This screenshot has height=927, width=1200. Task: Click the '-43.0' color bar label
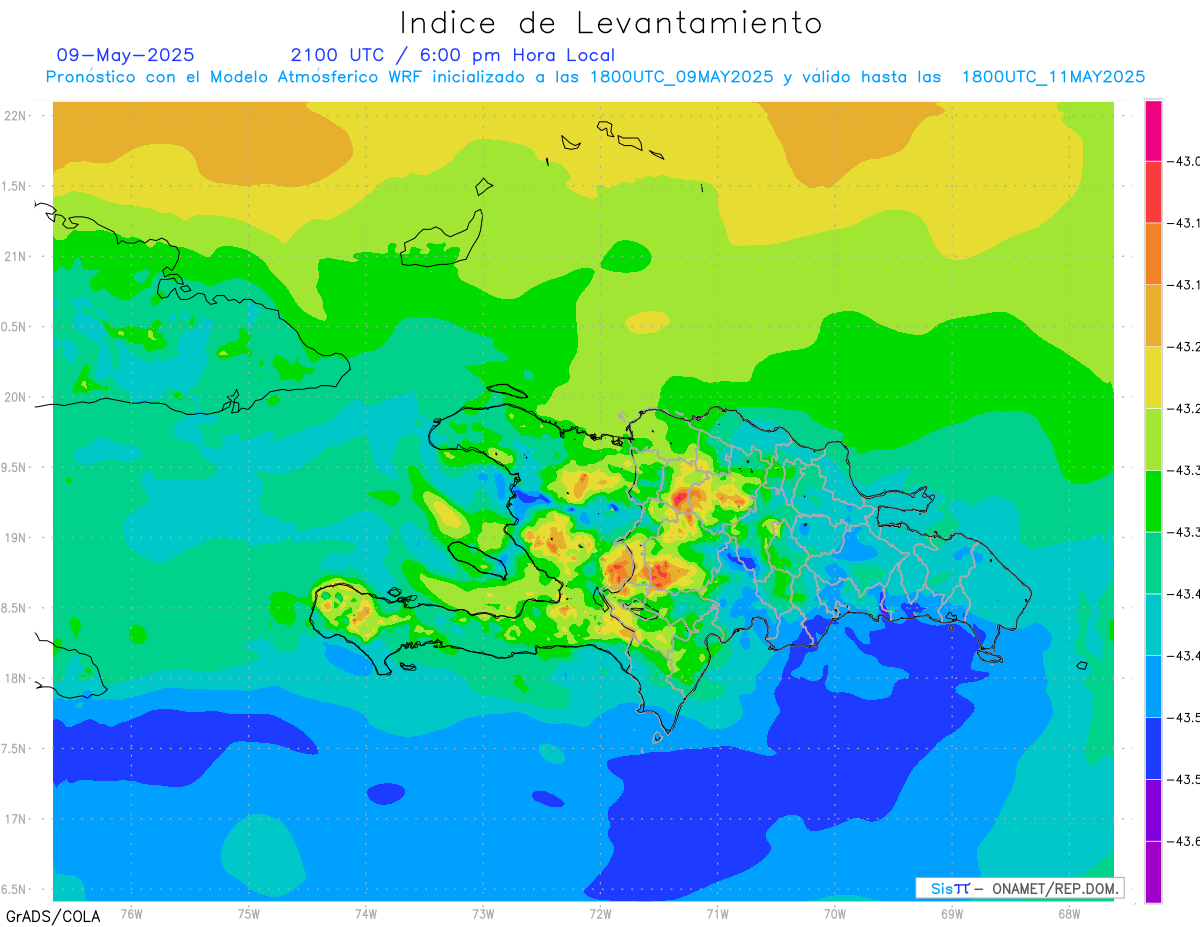point(1183,162)
